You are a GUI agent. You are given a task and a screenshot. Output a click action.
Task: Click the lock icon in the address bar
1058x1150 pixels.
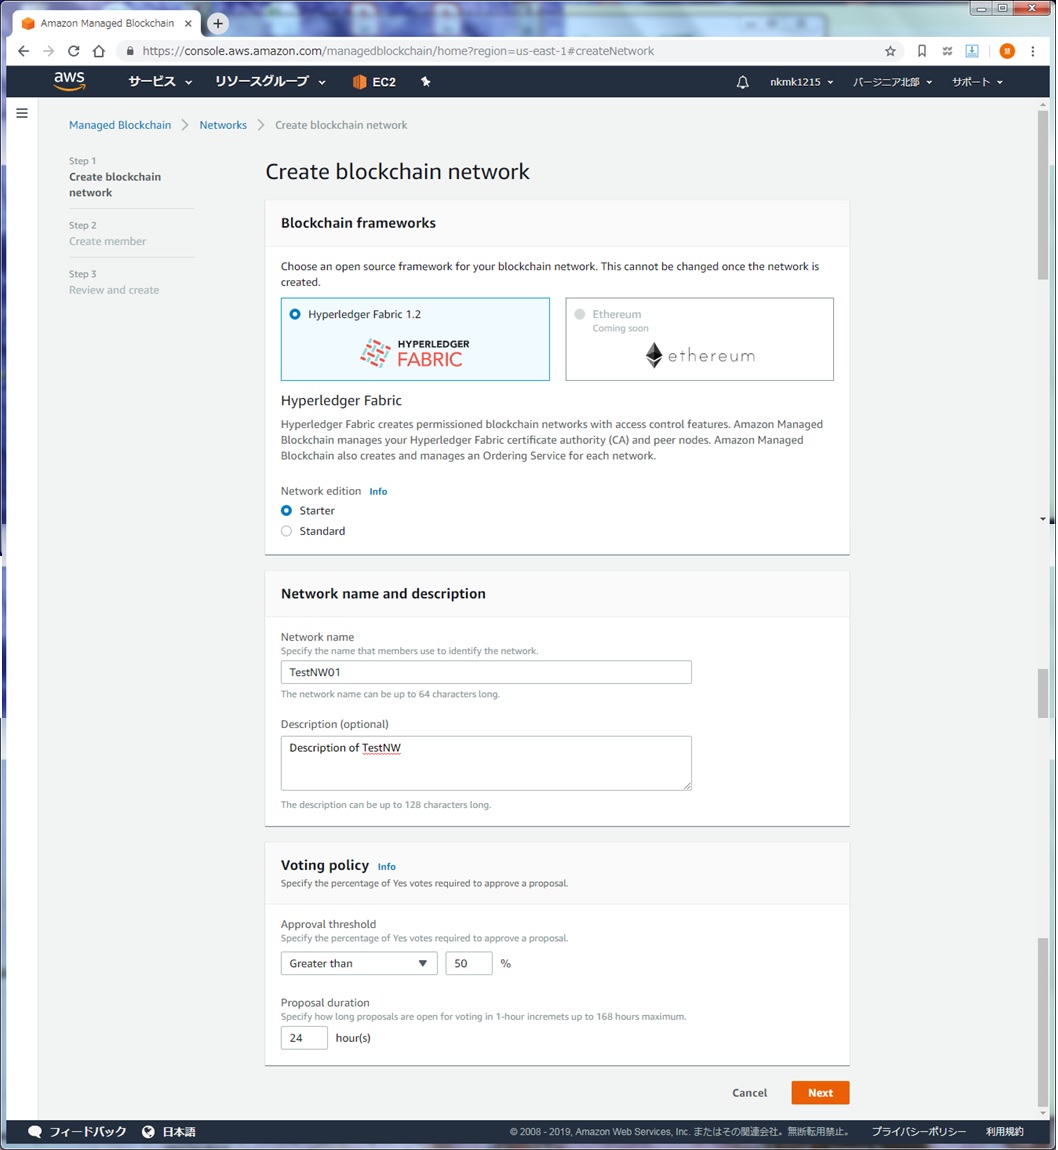point(130,51)
